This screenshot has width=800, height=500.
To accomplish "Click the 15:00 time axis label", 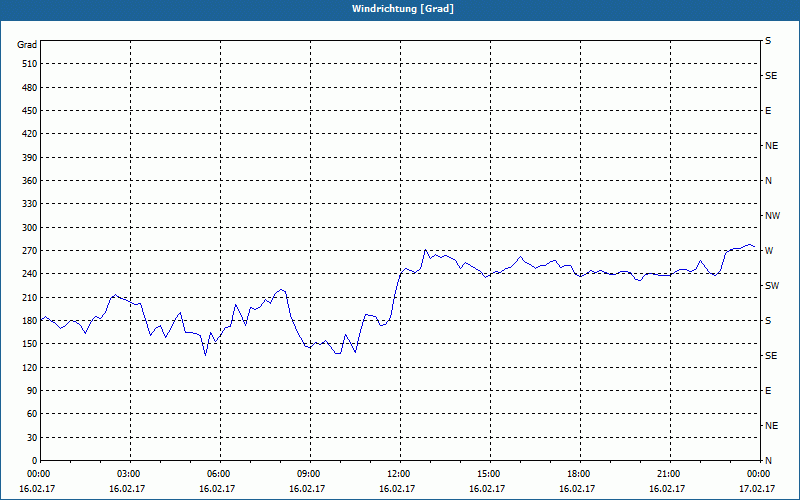I will (490, 473).
